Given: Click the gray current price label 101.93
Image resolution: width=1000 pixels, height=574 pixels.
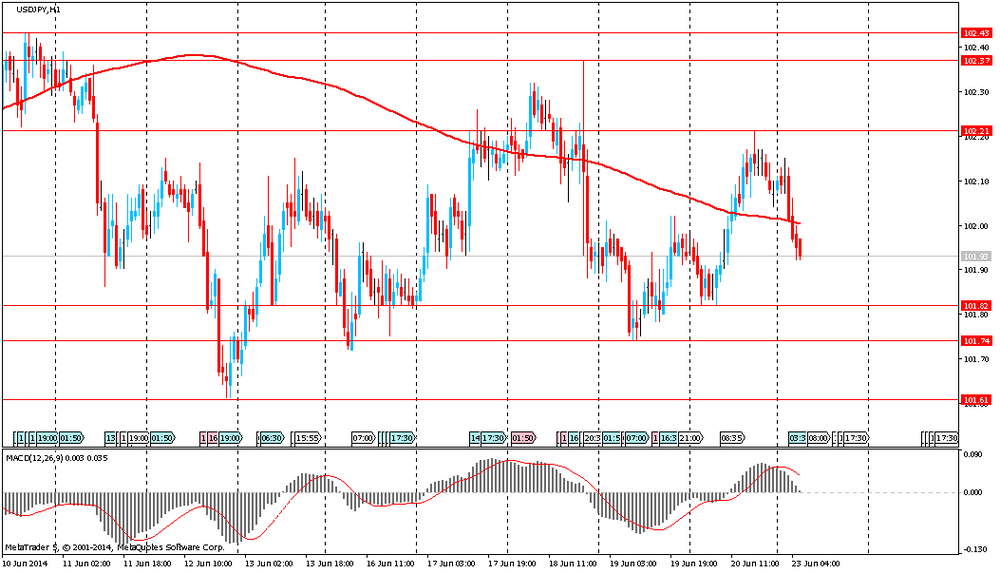Looking at the screenshot, I should coord(974,257).
